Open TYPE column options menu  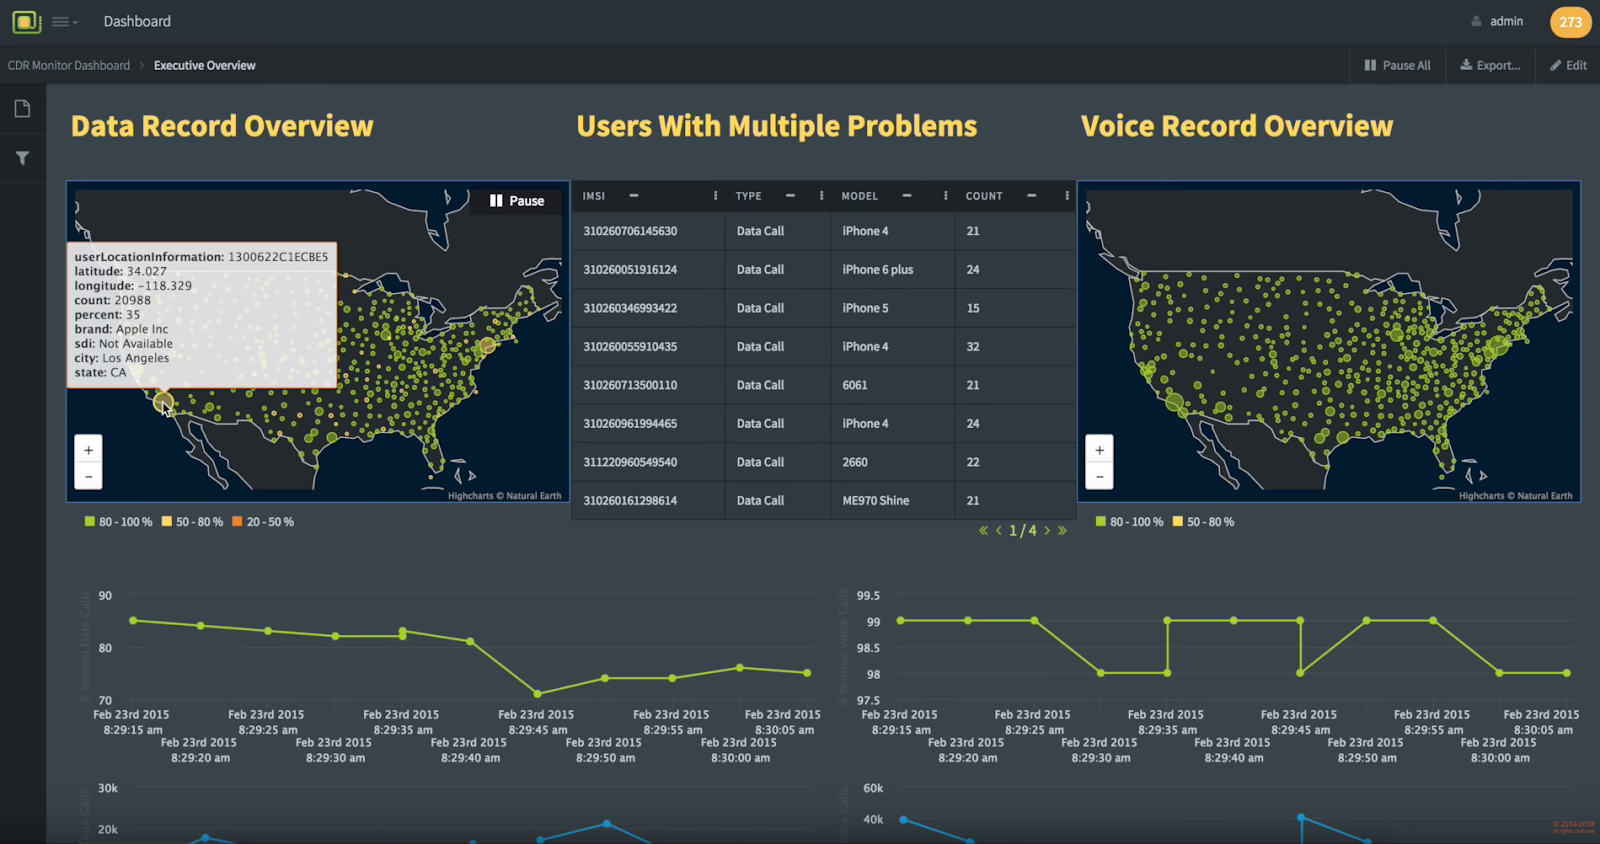point(822,196)
